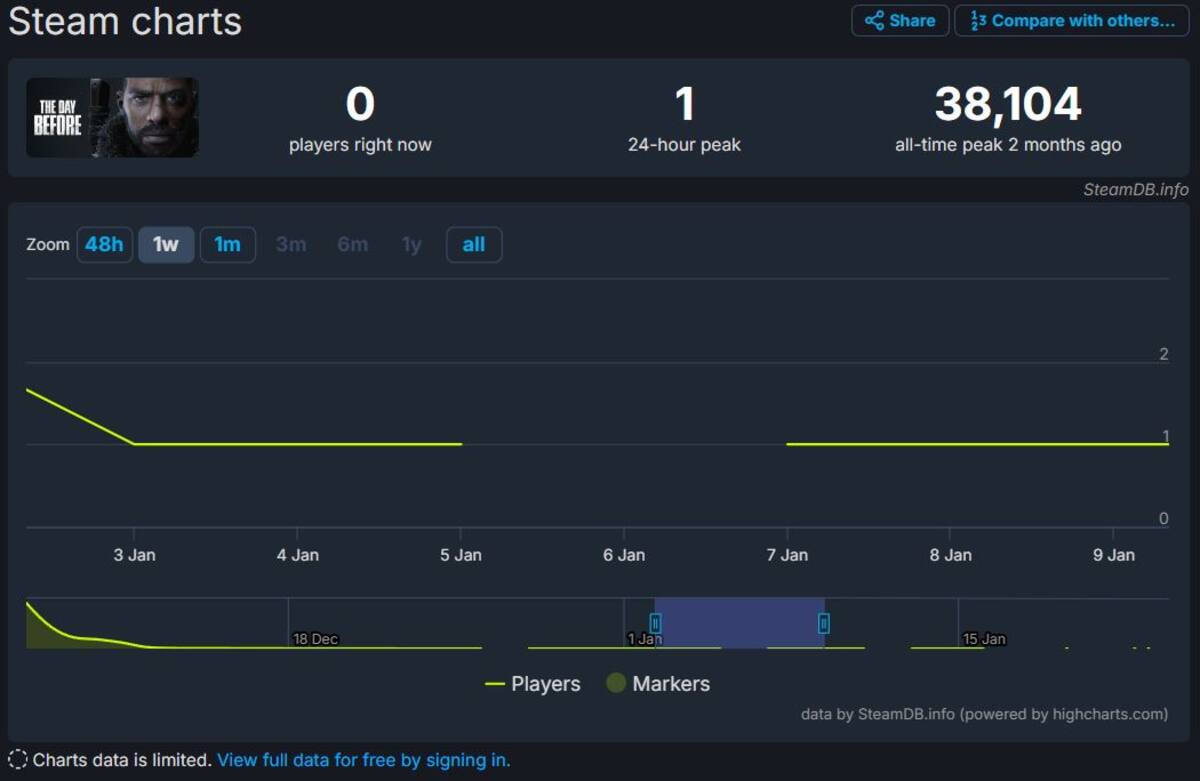Toggle the Players legend series
This screenshot has width=1200, height=781.
pos(532,684)
